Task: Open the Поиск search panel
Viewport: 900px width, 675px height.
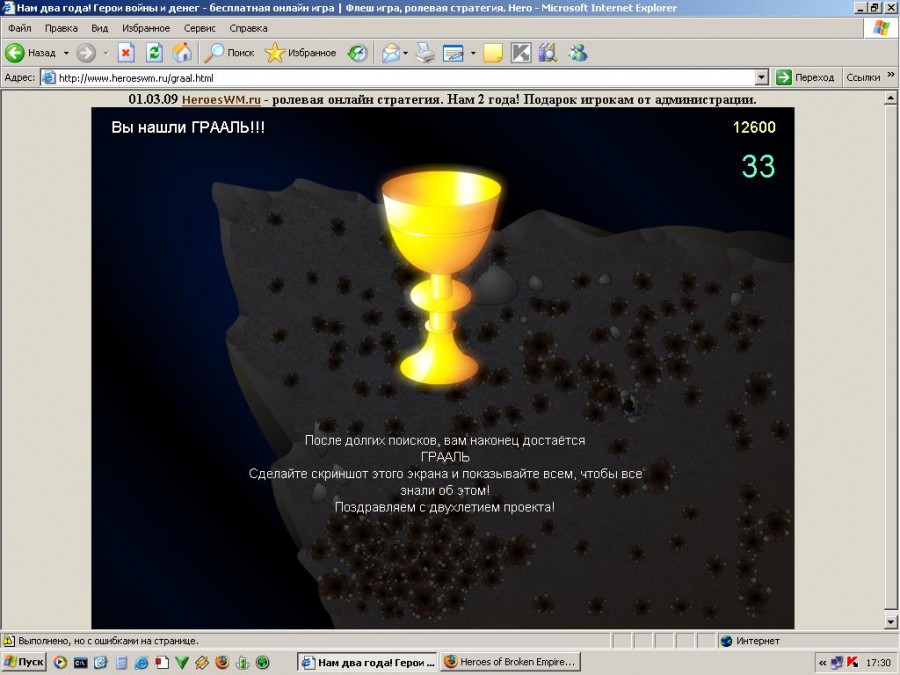Action: (230, 53)
